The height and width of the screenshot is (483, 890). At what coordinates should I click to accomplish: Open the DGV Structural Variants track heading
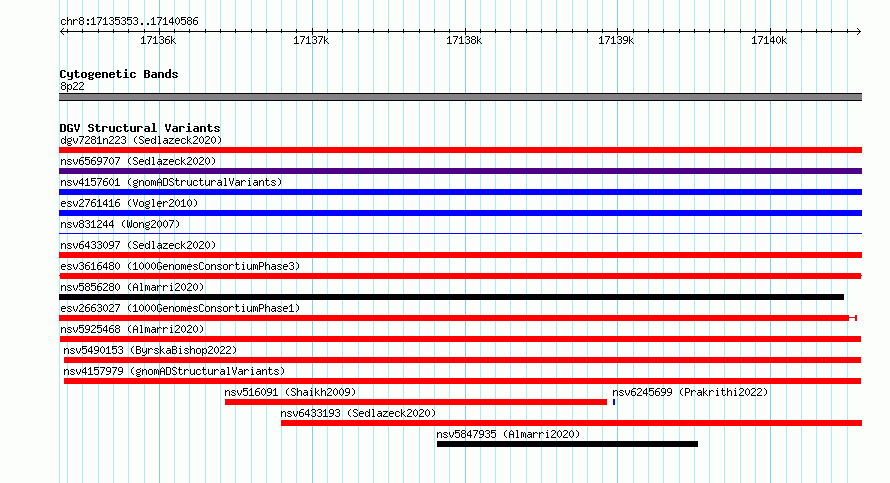[140, 128]
